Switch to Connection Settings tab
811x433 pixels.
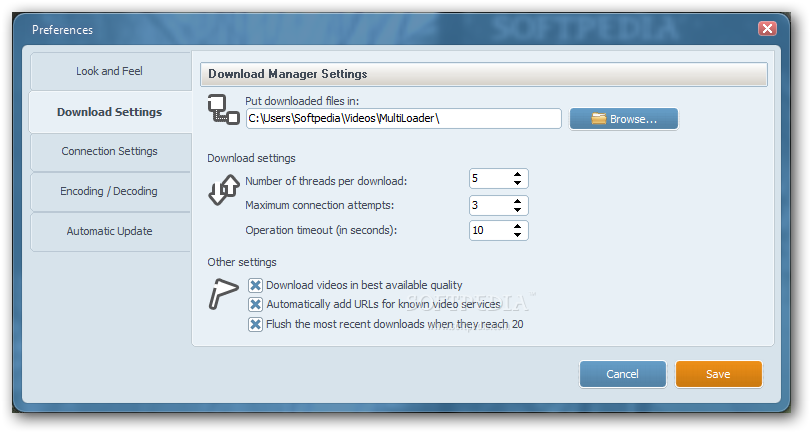pos(110,151)
